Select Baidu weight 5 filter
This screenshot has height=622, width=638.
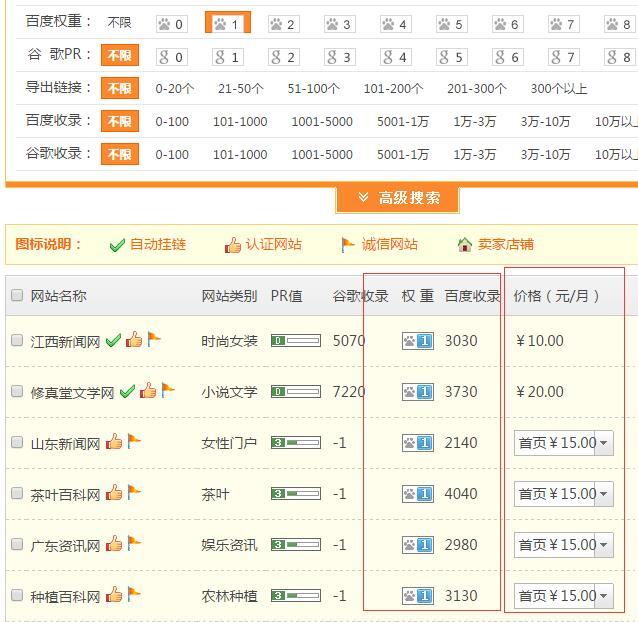tap(452, 24)
